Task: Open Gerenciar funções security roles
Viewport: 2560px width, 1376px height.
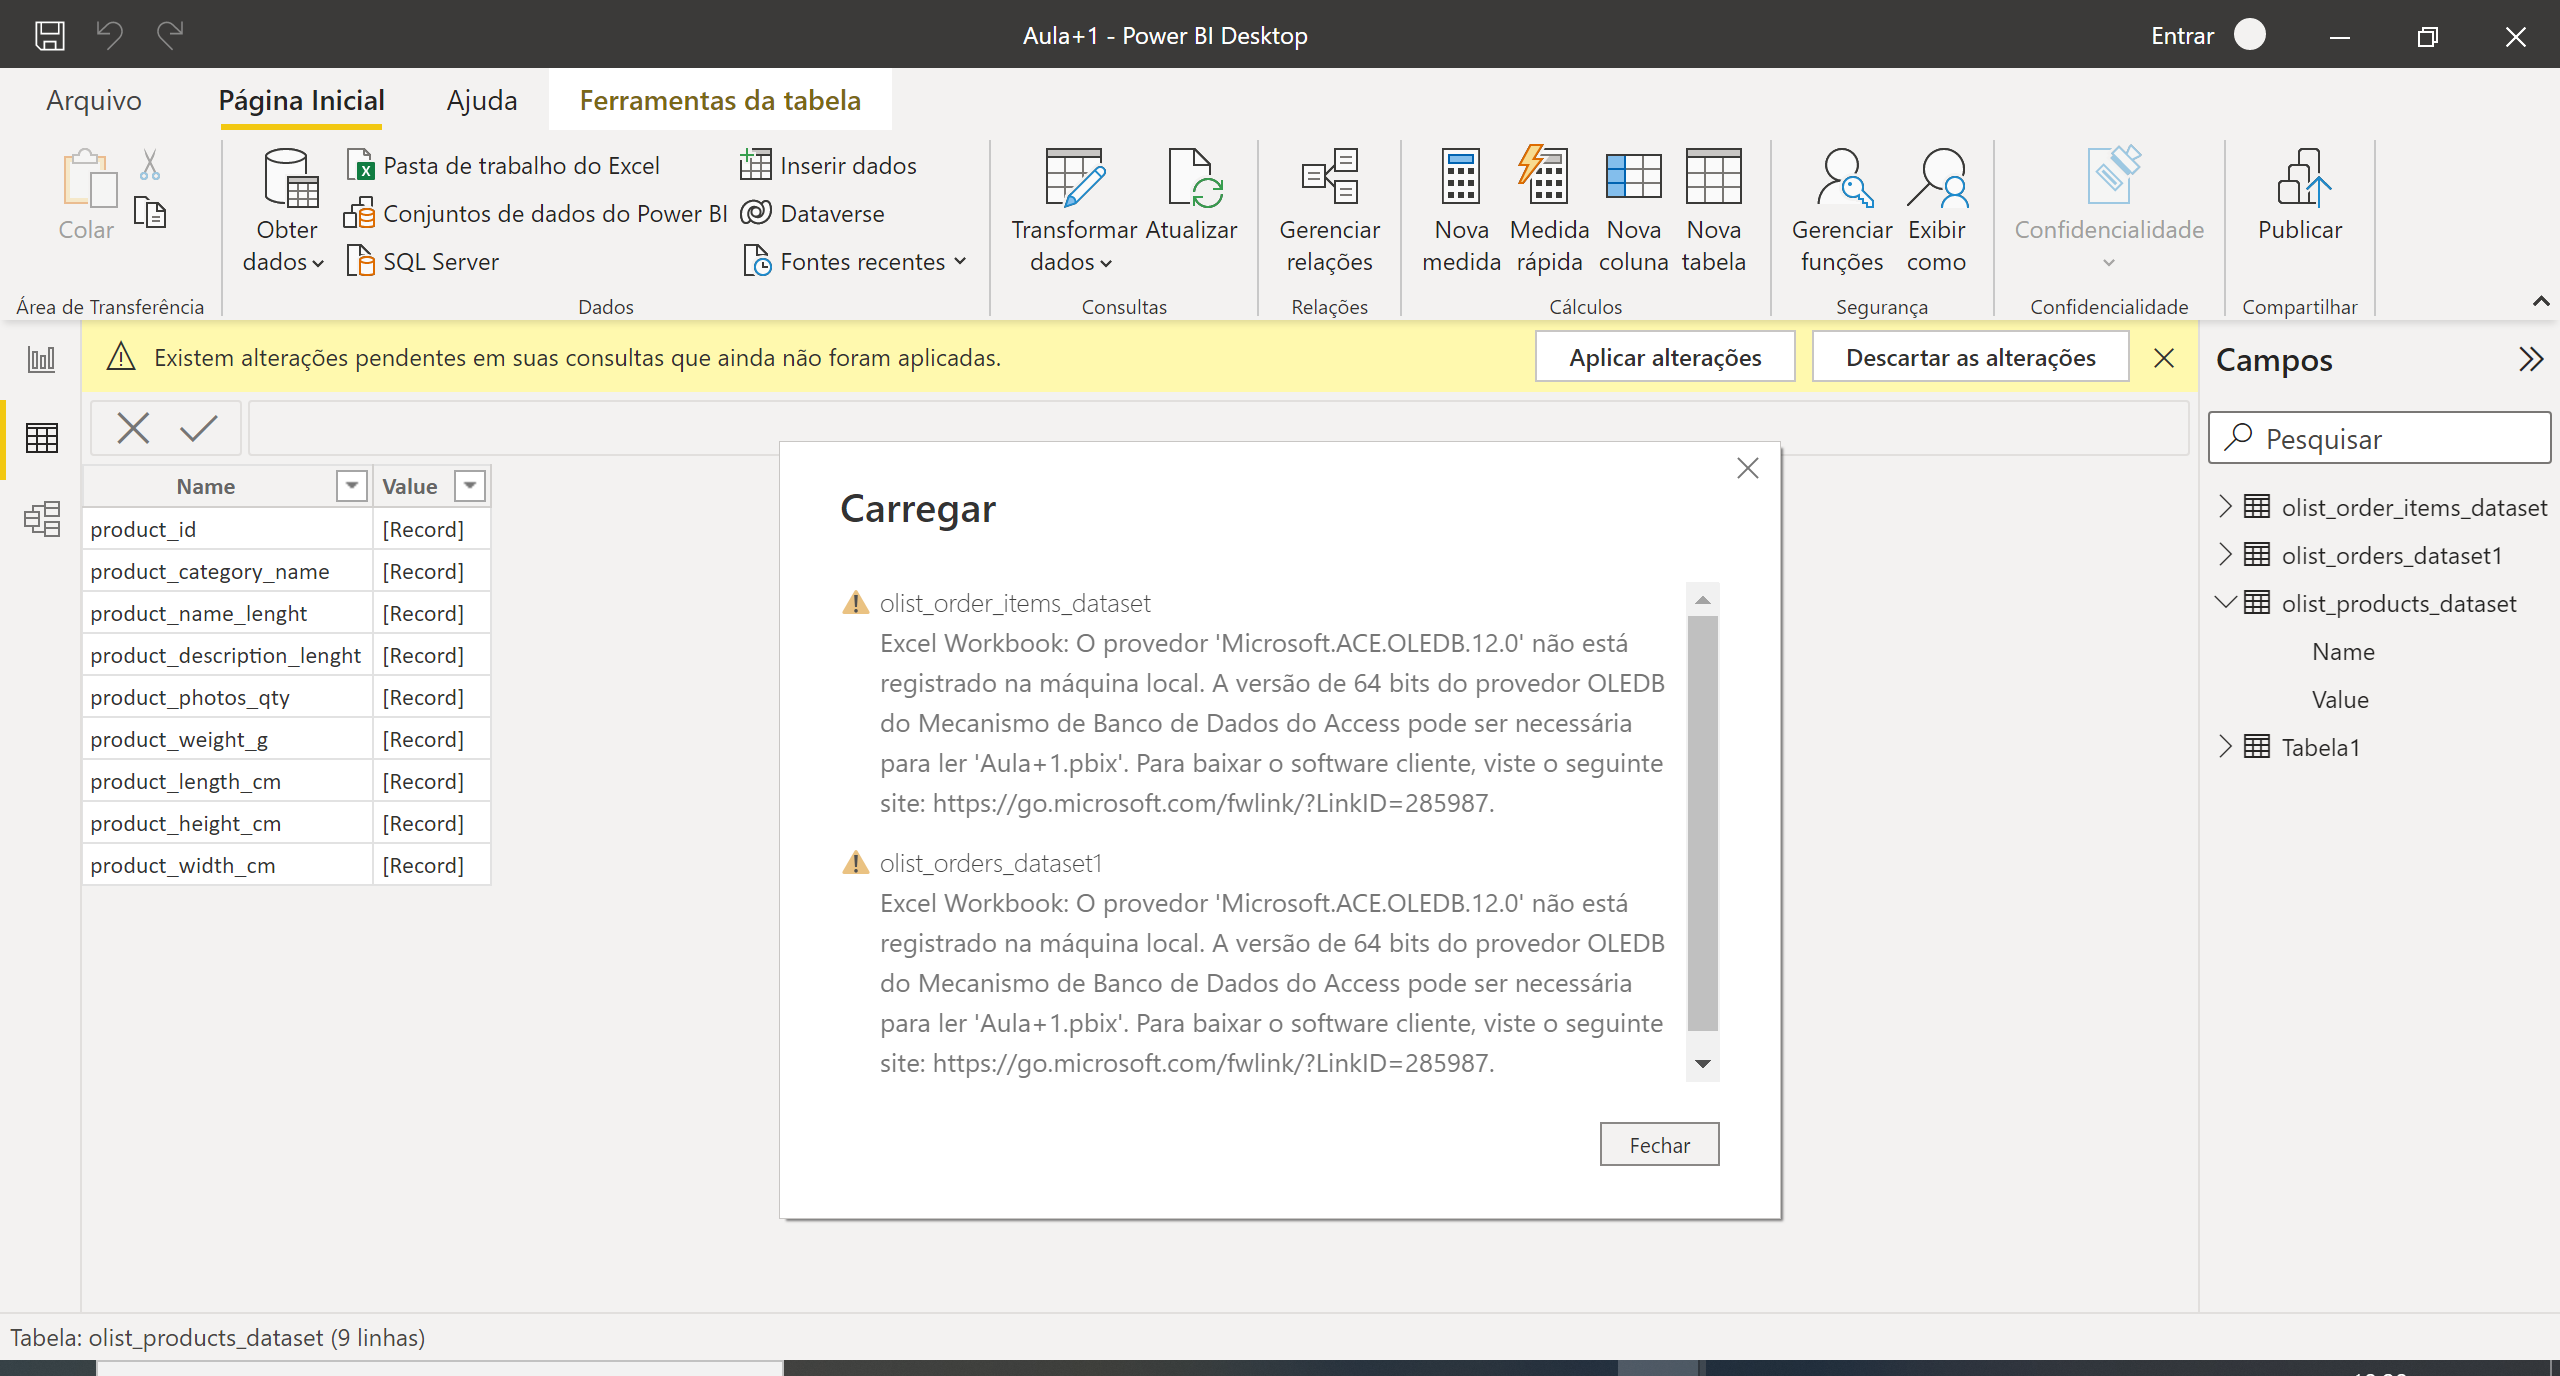Action: 1842,210
